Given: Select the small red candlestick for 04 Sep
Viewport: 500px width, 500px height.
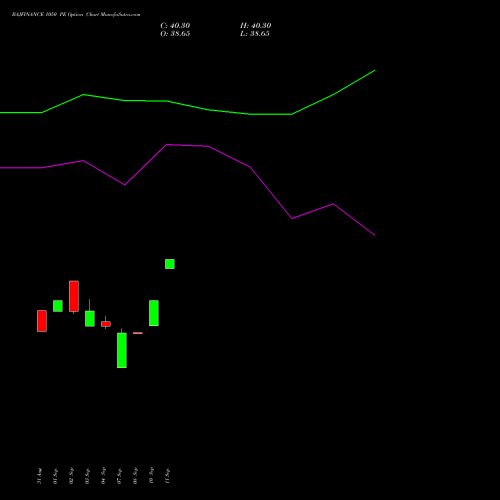Looking at the screenshot, I should tap(106, 324).
